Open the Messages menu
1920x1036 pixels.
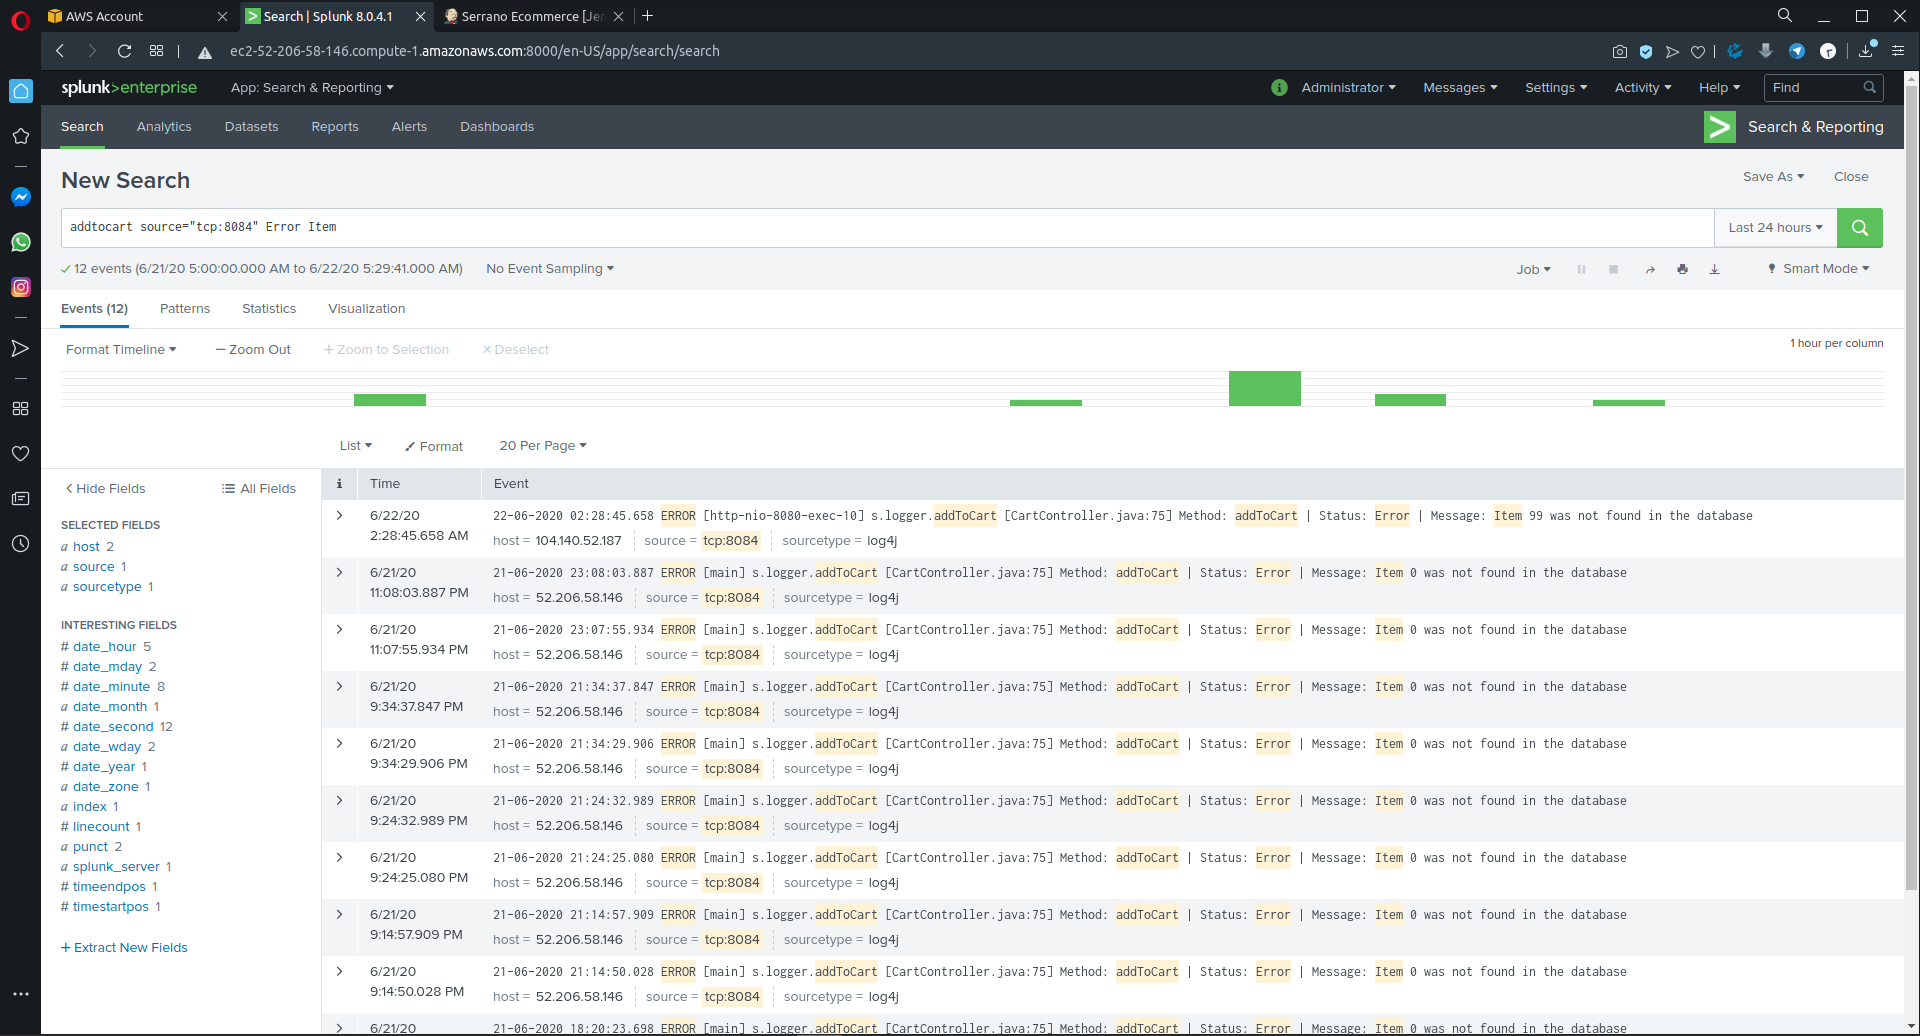click(x=1460, y=88)
